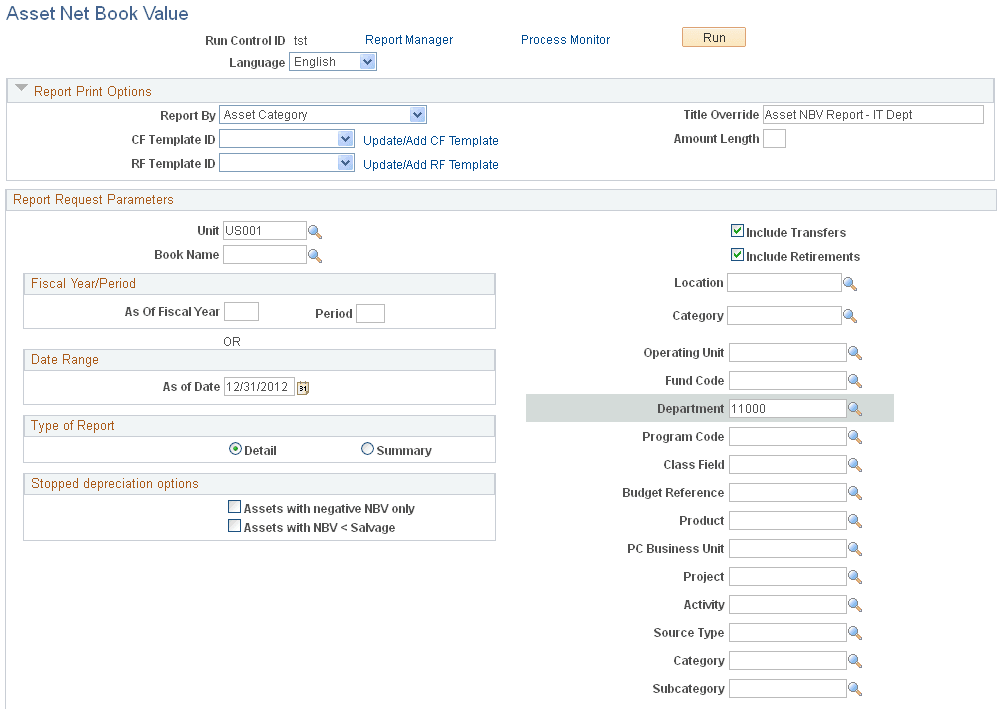Enable Assets with negative NBV only

coord(234,506)
